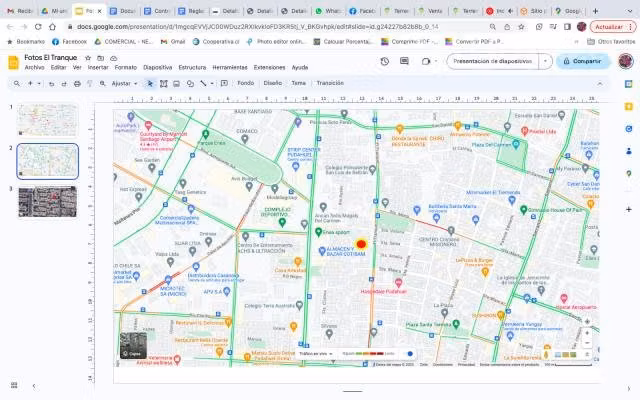Image resolution: width=640 pixels, height=400 pixels.
Task: Open the Diapositiva menu
Action: (158, 67)
